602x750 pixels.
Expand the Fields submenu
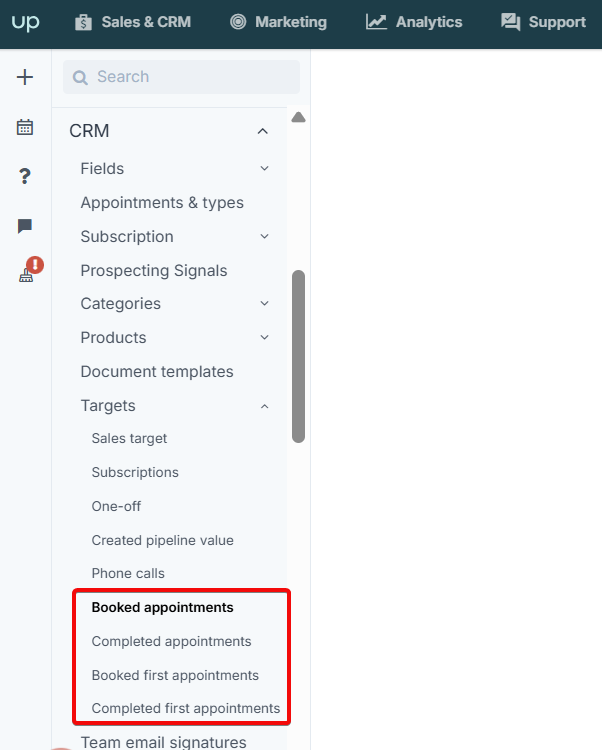click(264, 168)
